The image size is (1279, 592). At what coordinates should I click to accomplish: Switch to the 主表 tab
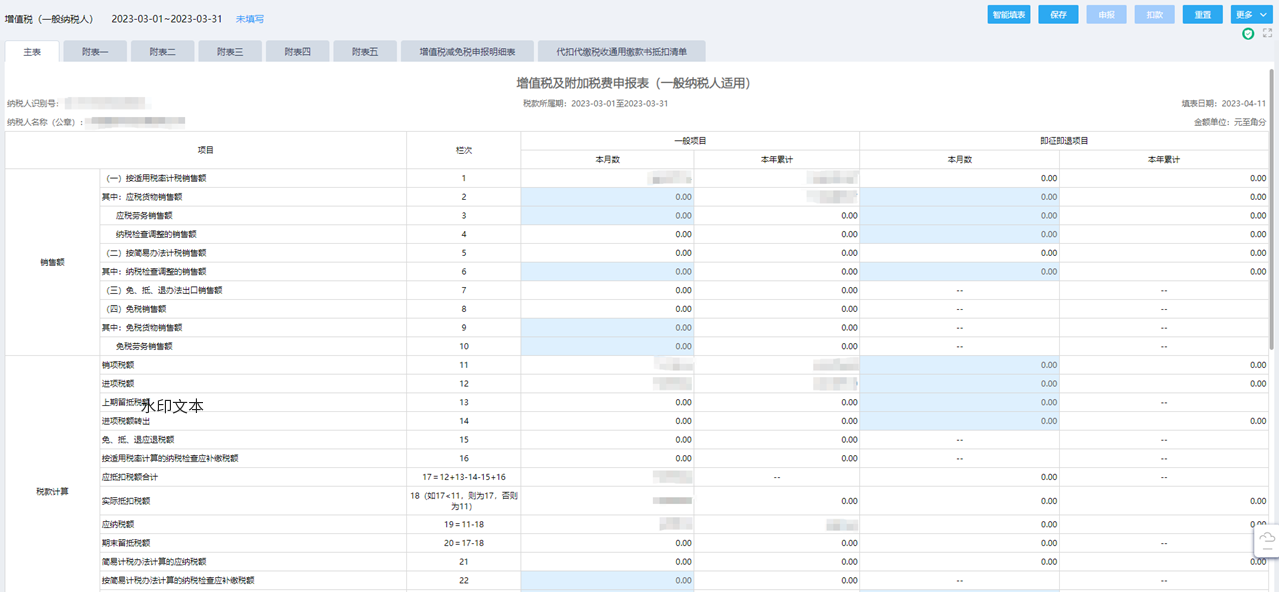[32, 51]
